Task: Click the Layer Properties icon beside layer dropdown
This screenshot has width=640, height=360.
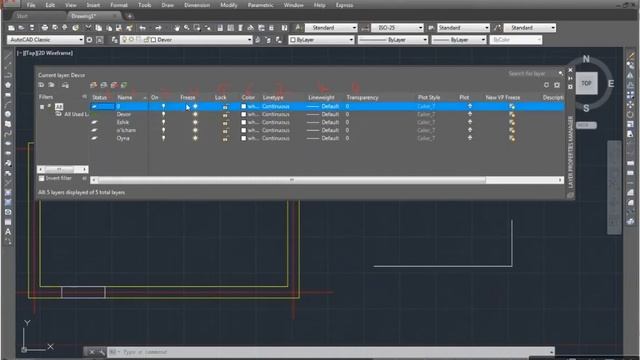Action: coord(114,40)
